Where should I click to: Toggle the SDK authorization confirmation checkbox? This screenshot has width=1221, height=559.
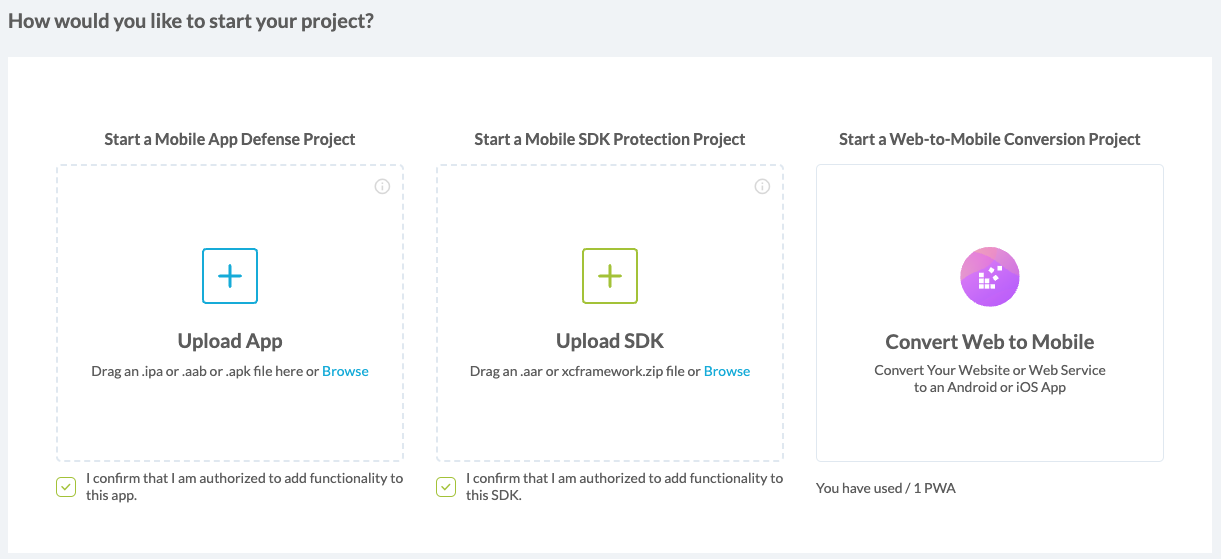(446, 487)
